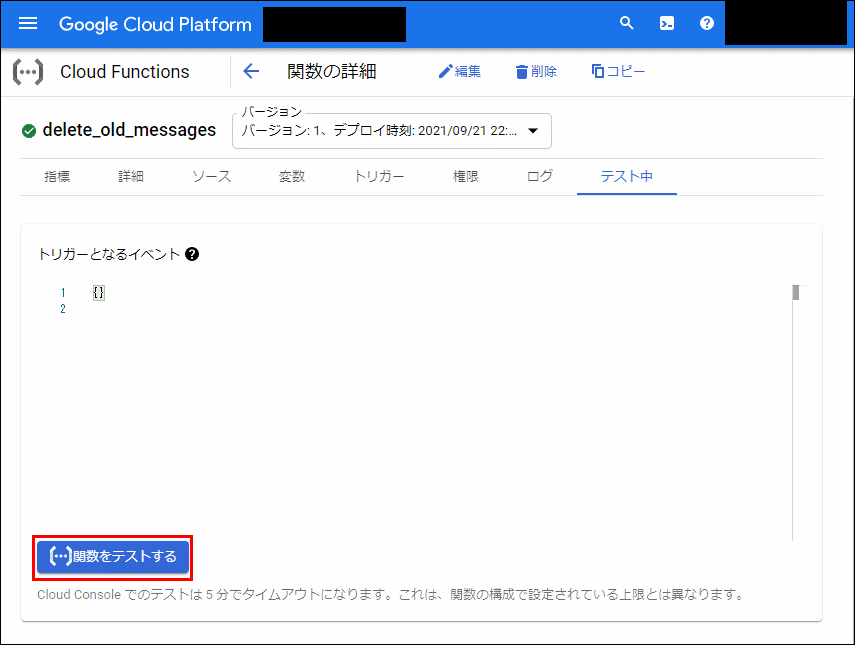Activate the Cloud Shell icon
Viewport: 855px width, 645px height.
666,23
